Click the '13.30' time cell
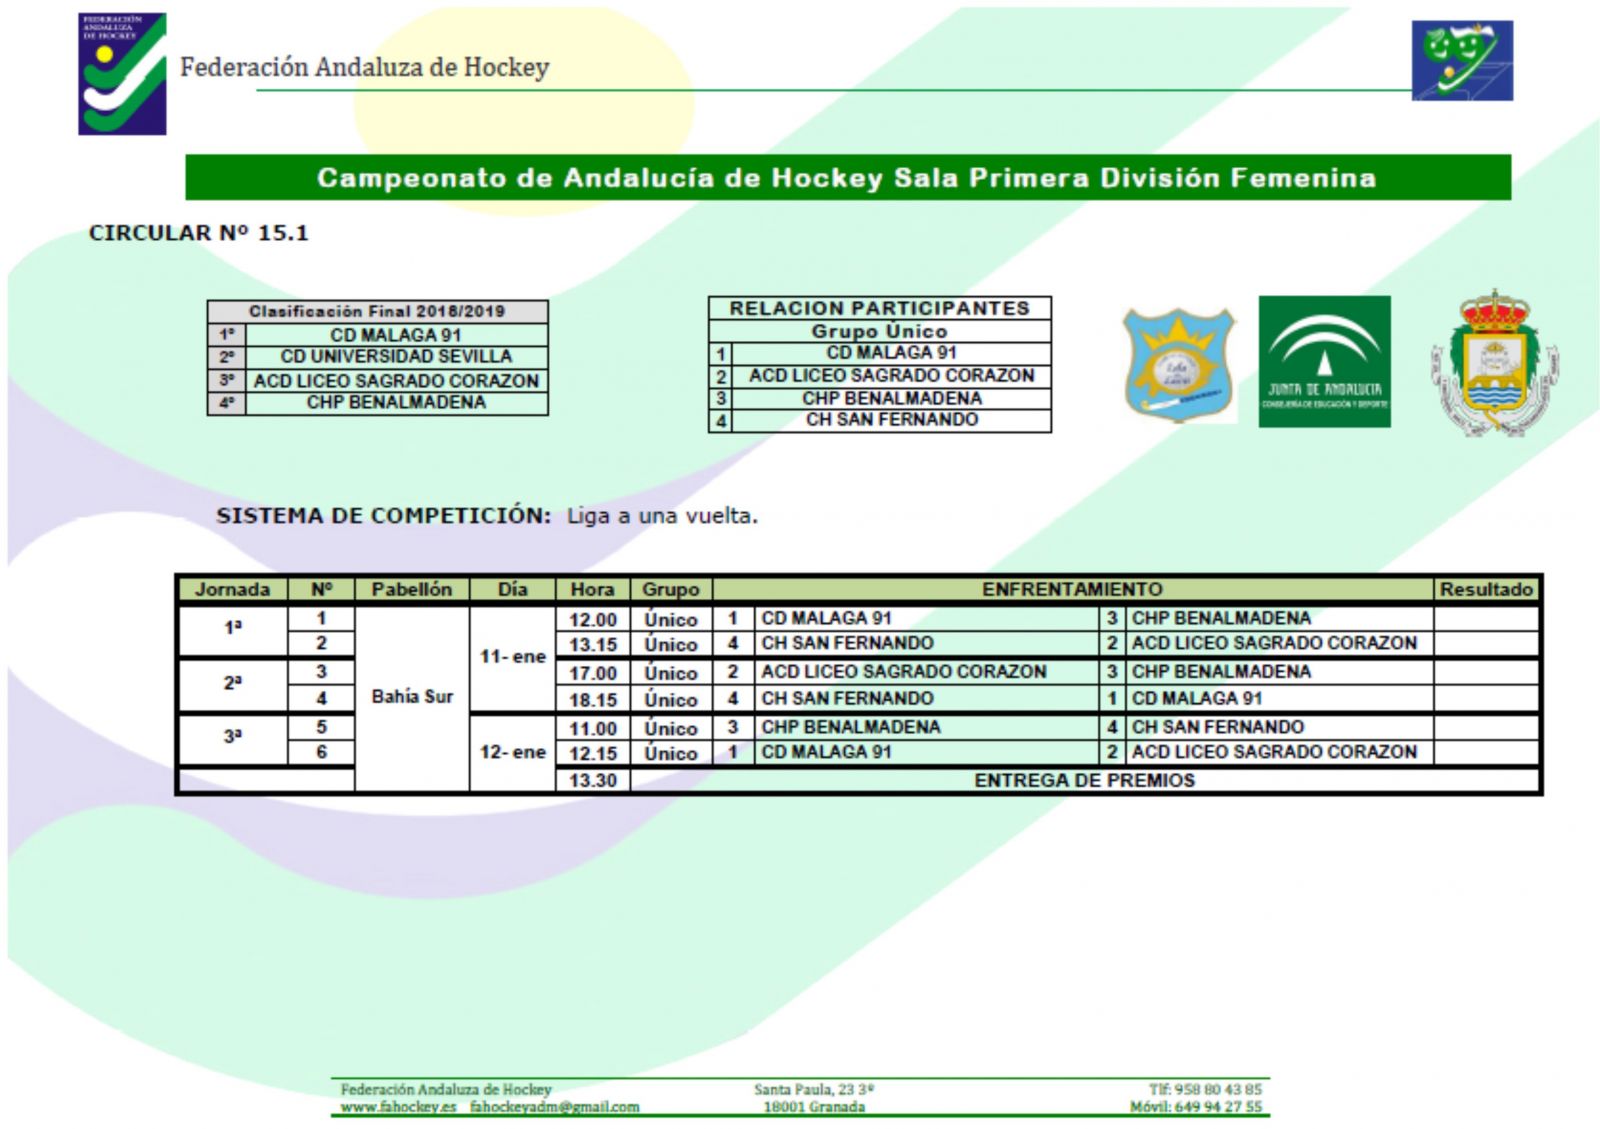The image size is (1600, 1129). pyautogui.click(x=593, y=780)
